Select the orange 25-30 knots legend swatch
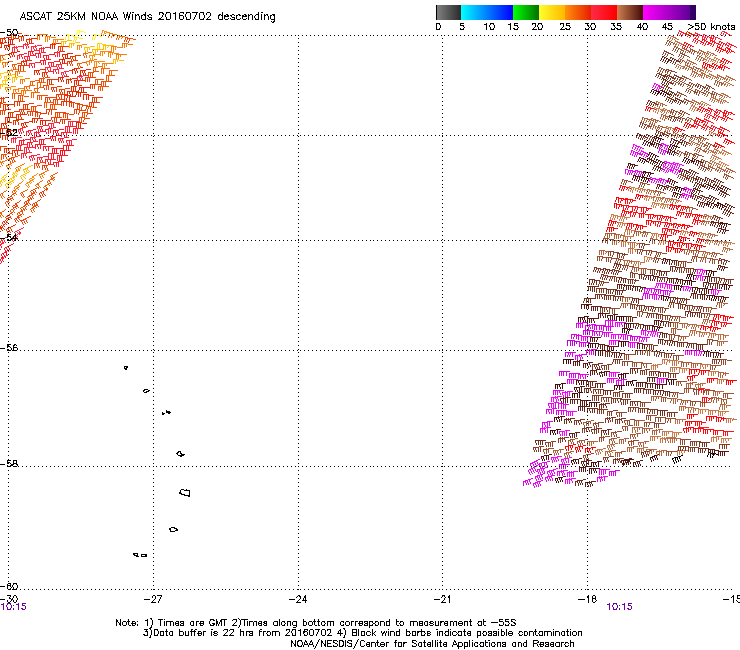The image size is (740, 650). coord(578,12)
